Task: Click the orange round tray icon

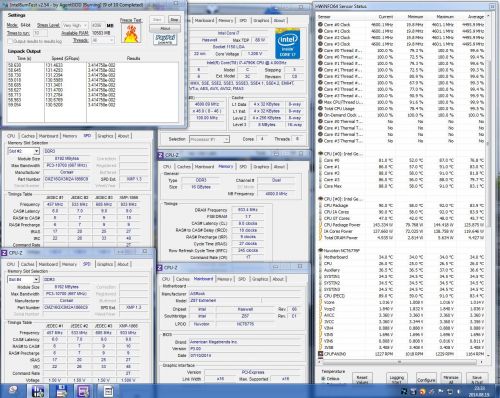Action: coord(422,392)
